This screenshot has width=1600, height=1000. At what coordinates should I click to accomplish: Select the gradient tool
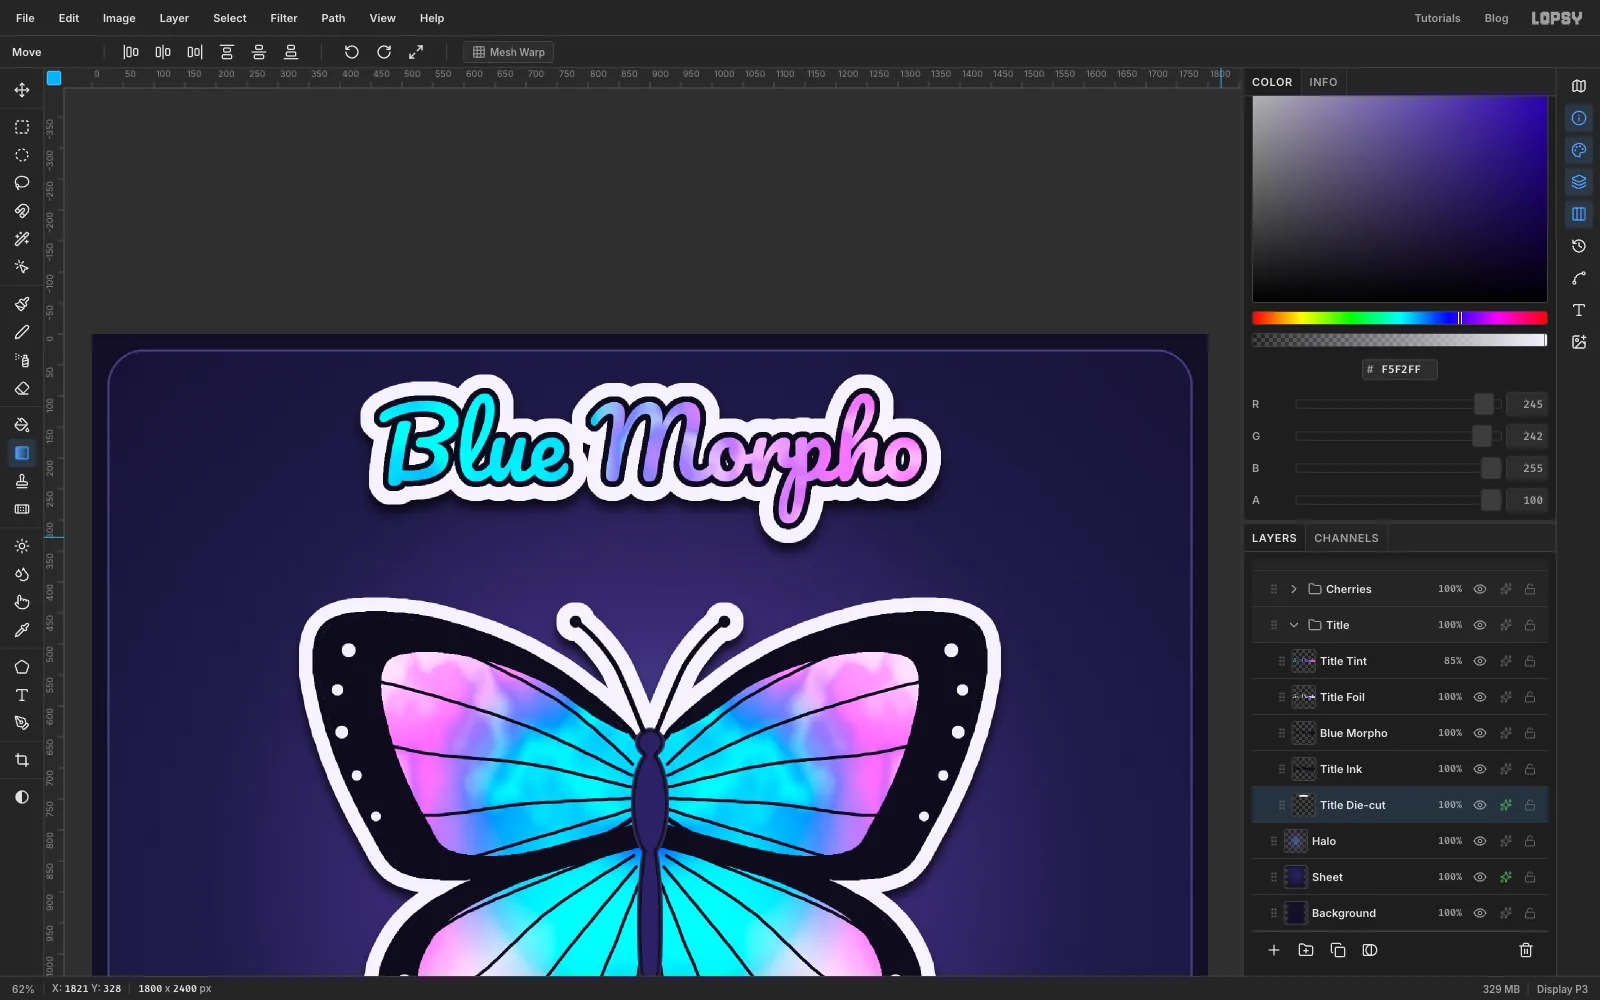point(22,453)
